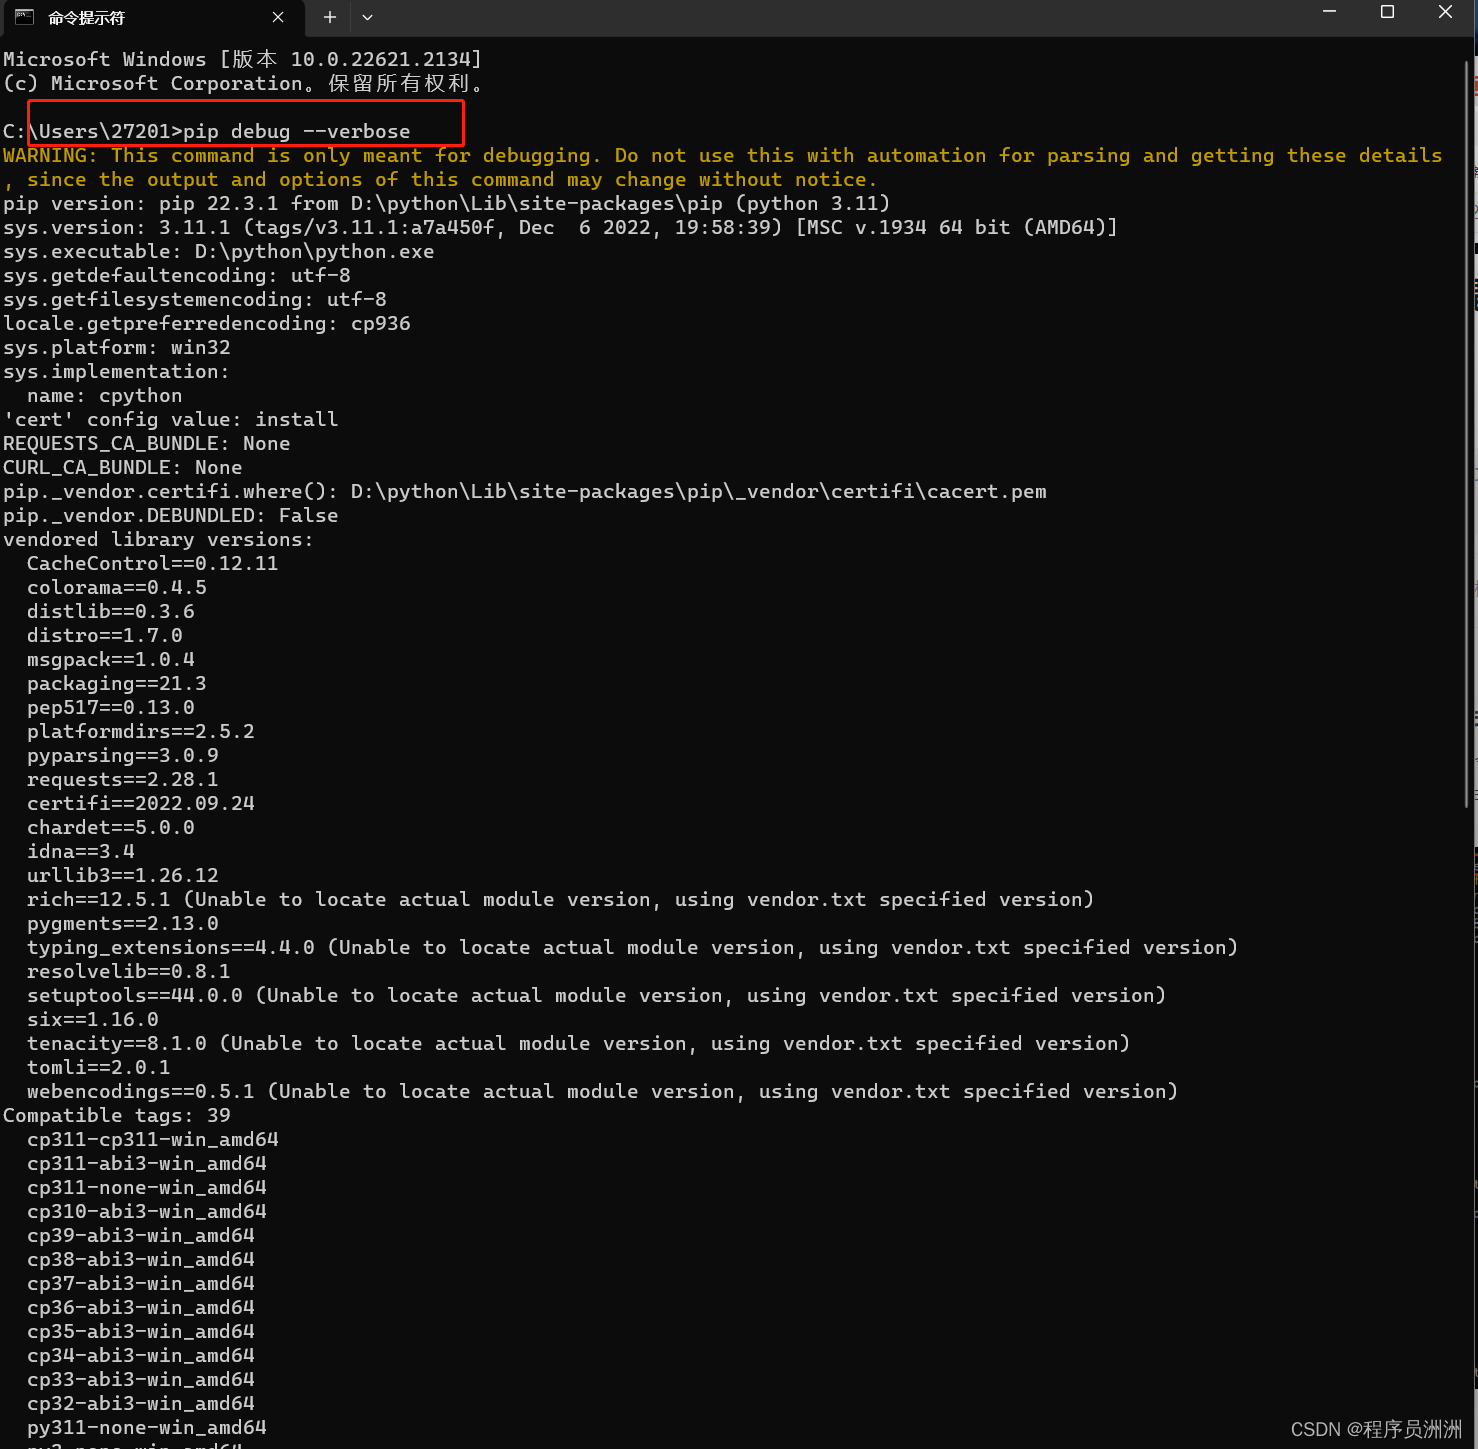Click the maximize icon in the title bar

click(1387, 12)
